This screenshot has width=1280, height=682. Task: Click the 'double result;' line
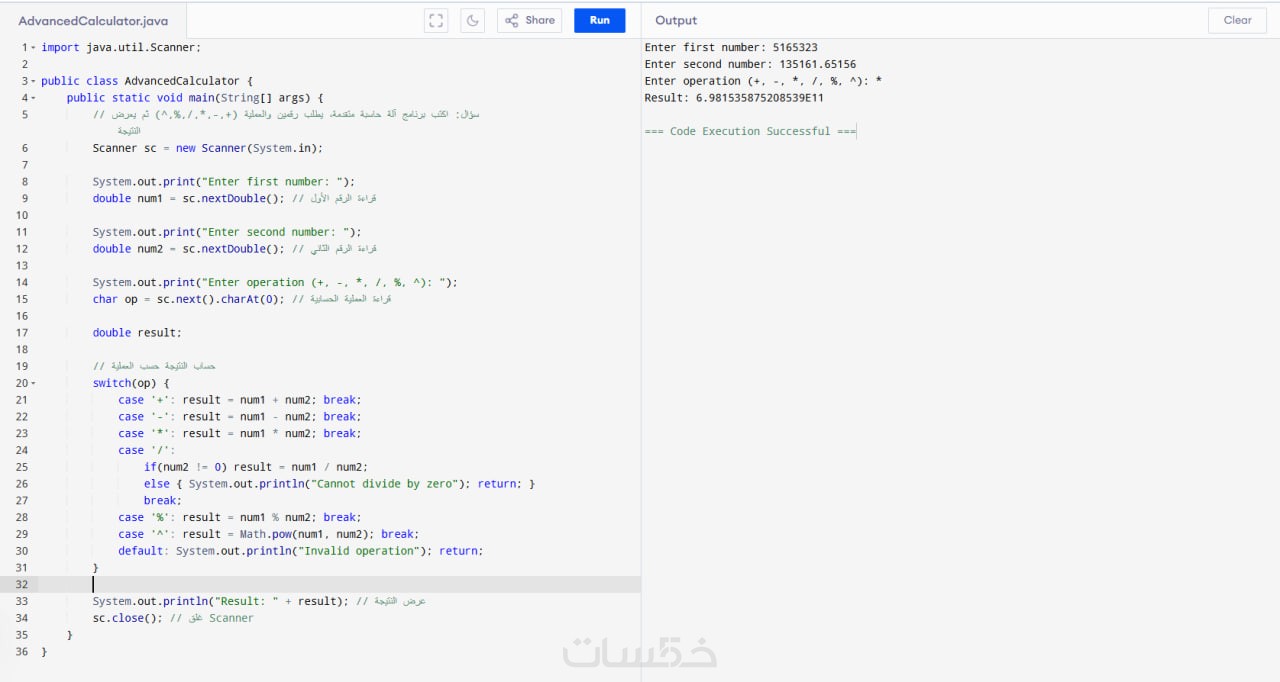tap(138, 333)
